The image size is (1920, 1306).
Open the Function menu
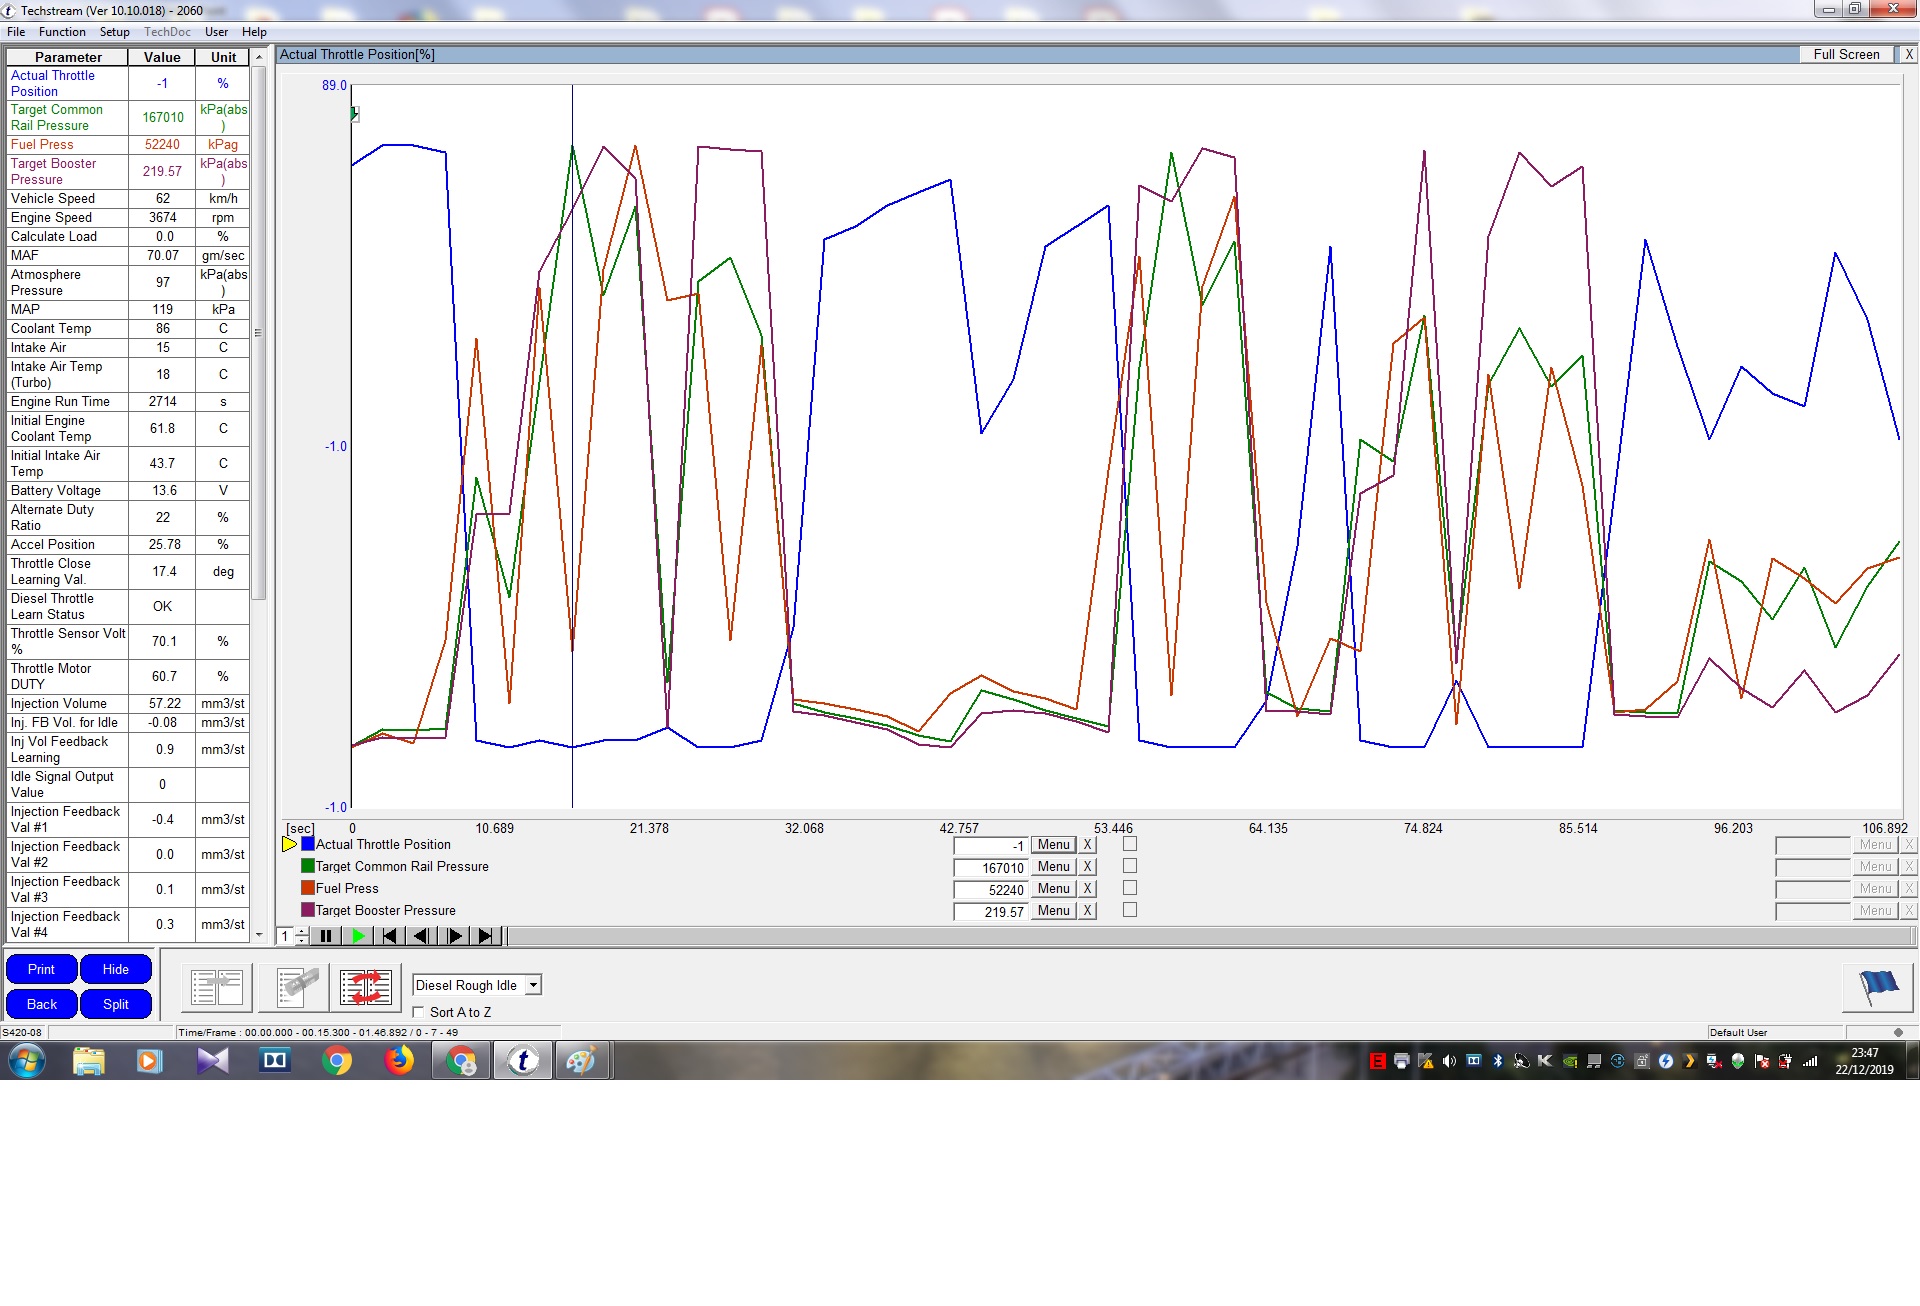(62, 32)
